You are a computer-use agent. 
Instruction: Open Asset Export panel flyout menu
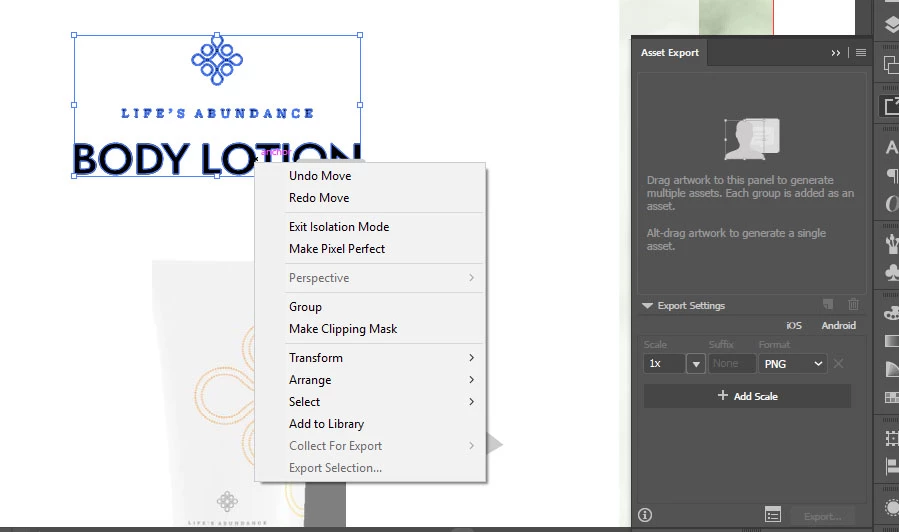(861, 53)
